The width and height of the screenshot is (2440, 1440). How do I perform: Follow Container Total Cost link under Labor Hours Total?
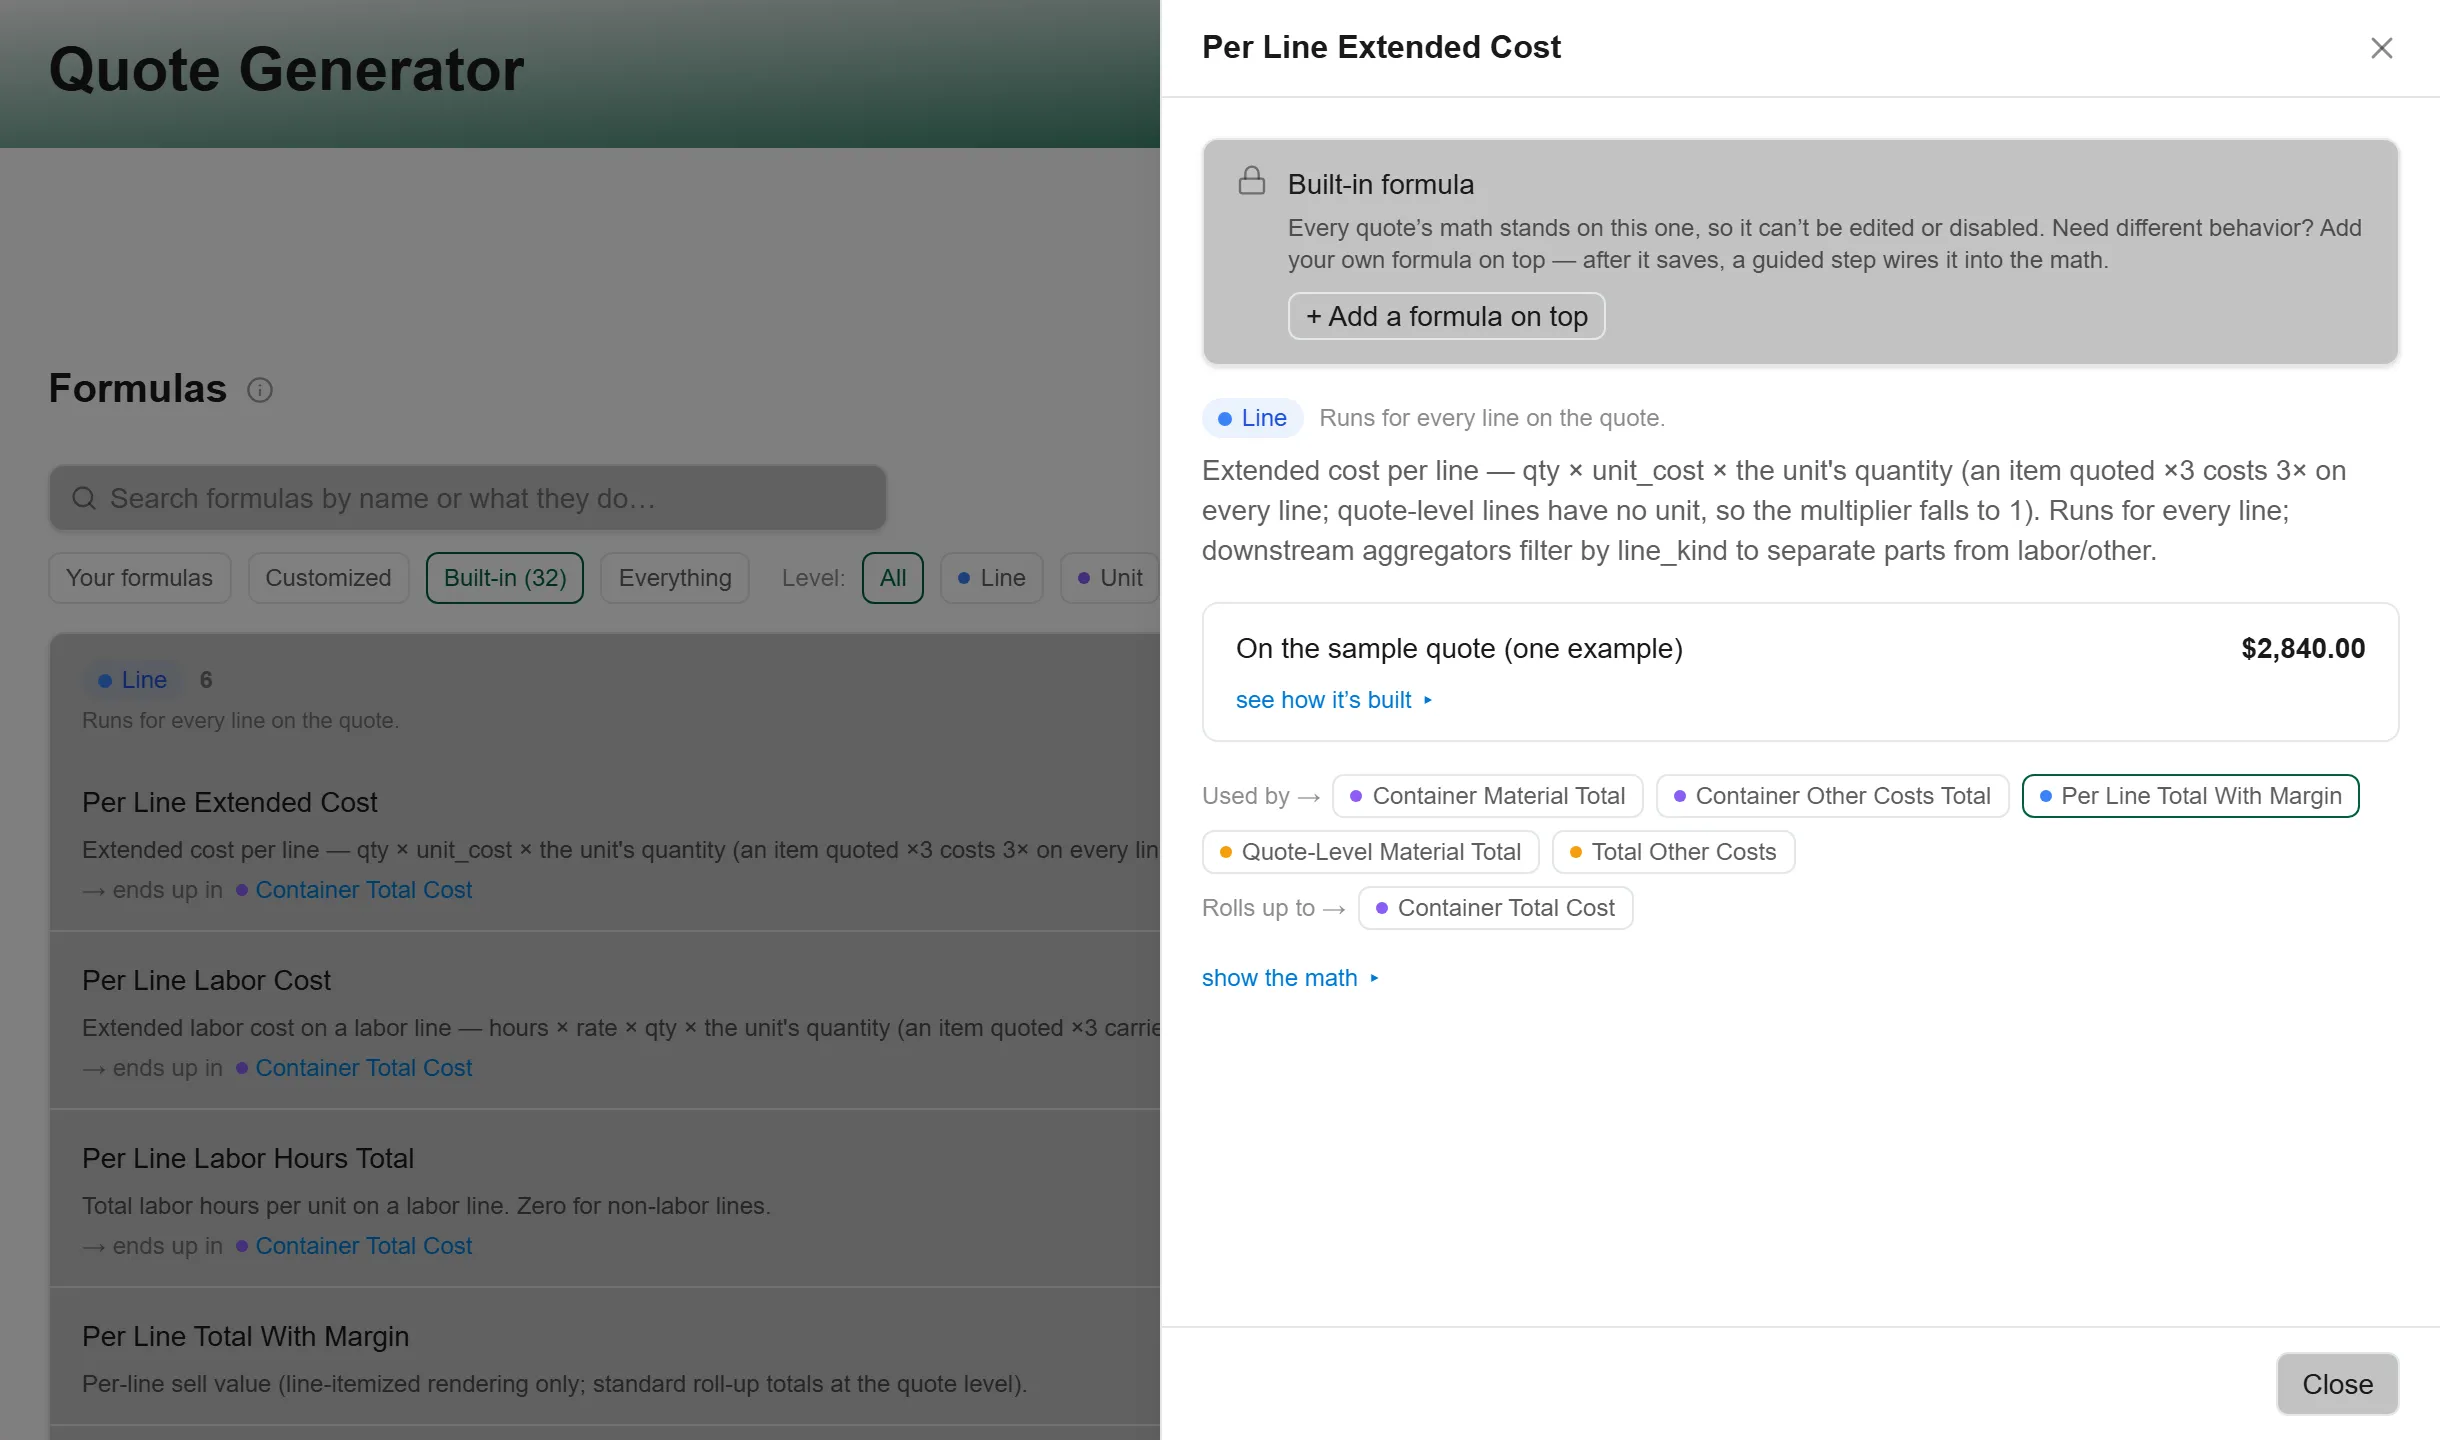[x=363, y=1246]
